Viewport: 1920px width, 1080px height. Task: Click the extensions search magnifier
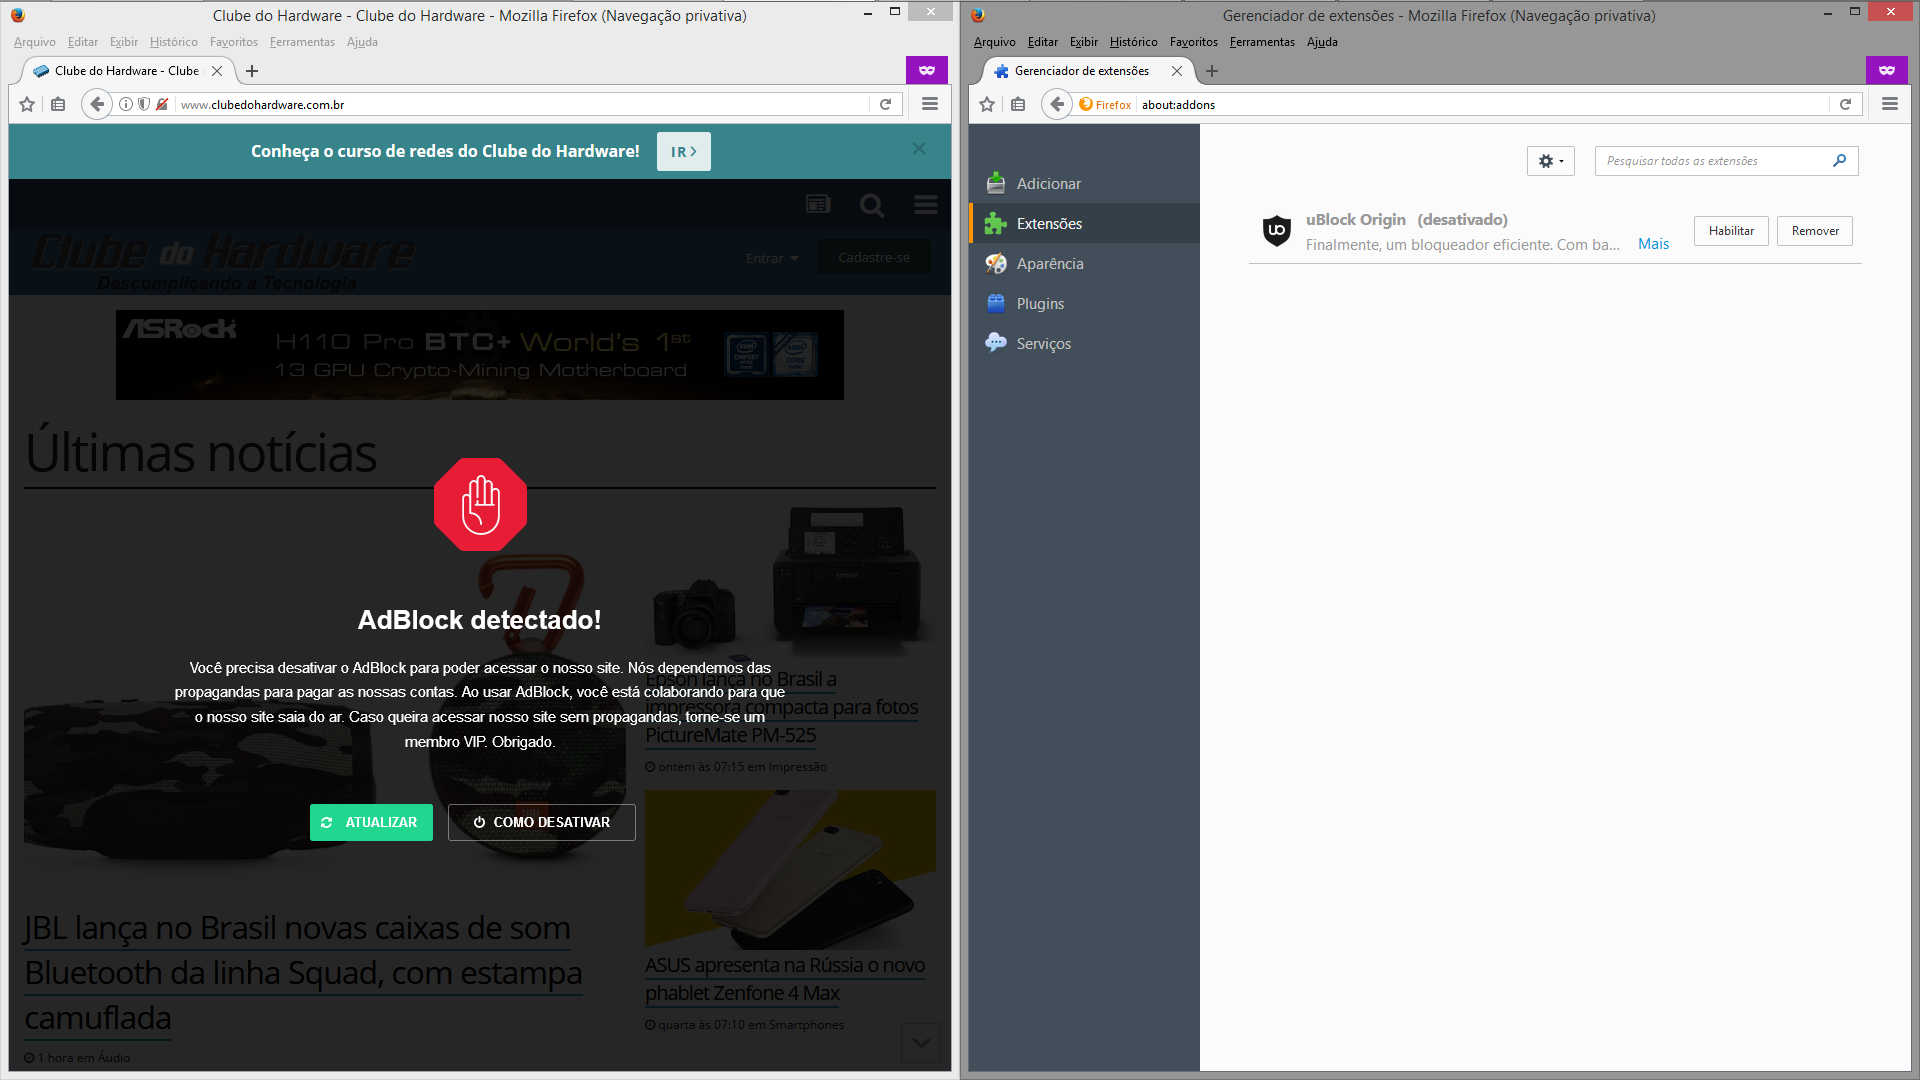pyautogui.click(x=1840, y=160)
